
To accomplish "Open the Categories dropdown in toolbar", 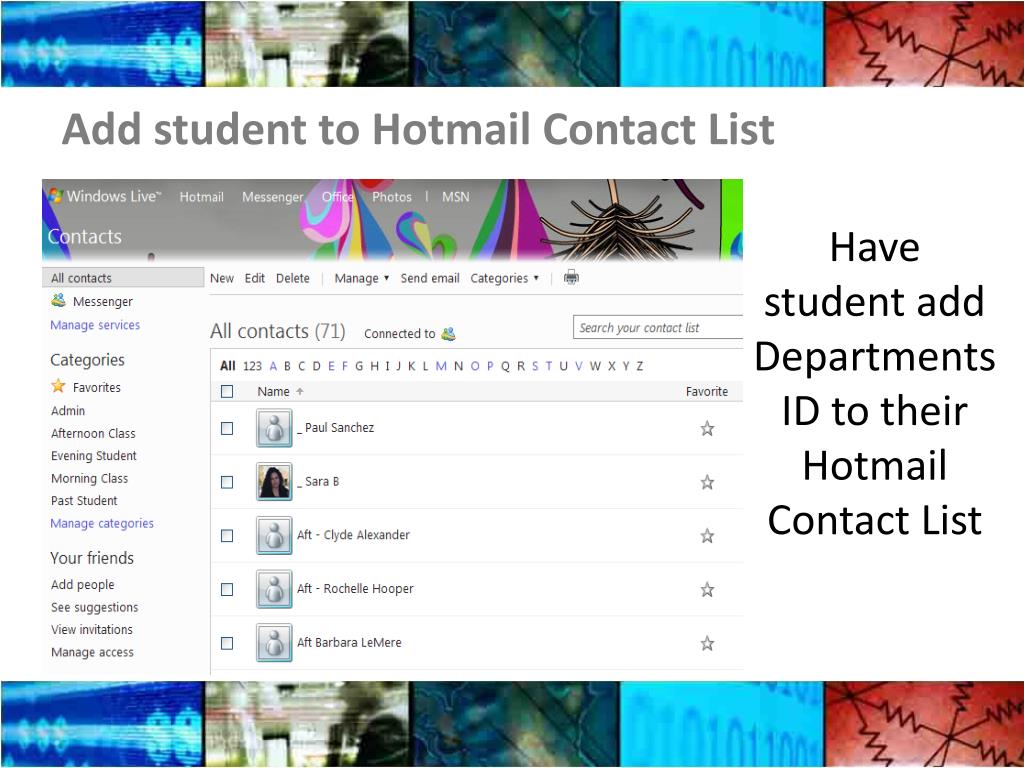I will pos(504,278).
